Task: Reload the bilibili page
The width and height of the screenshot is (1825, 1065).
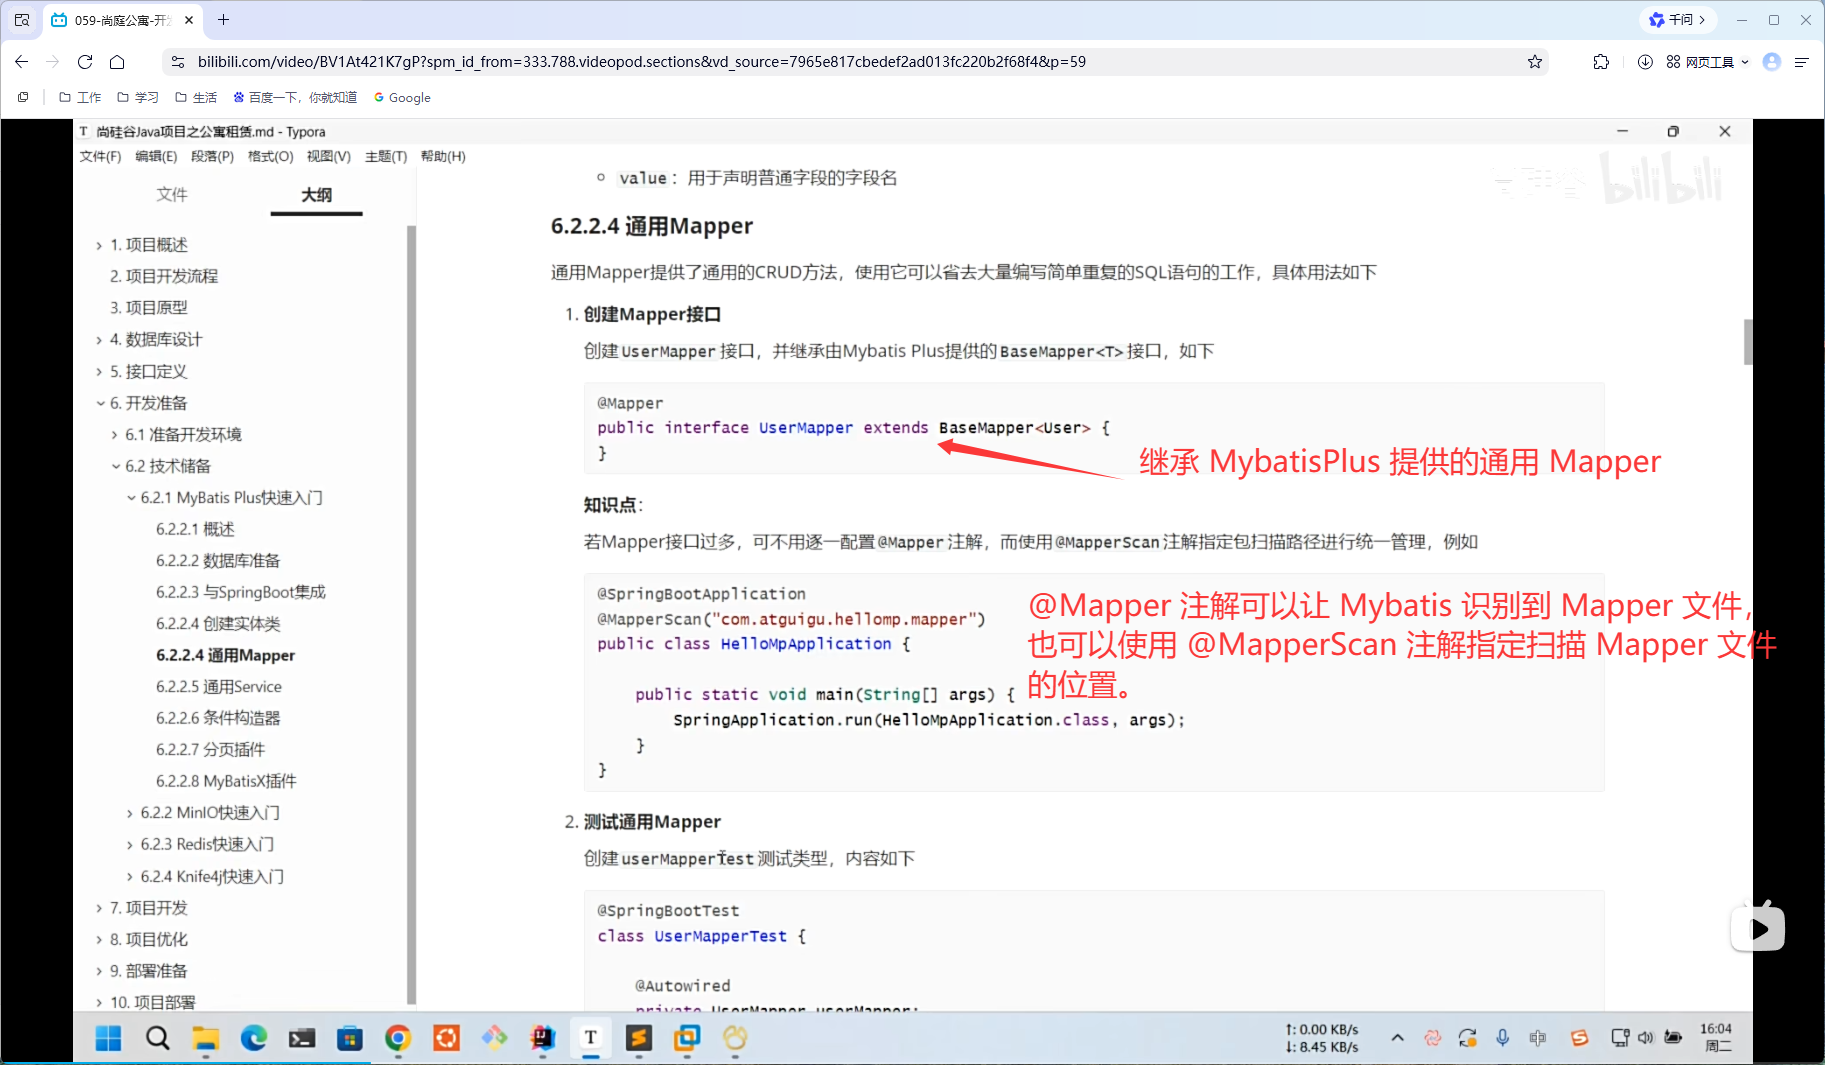Action: tap(85, 62)
